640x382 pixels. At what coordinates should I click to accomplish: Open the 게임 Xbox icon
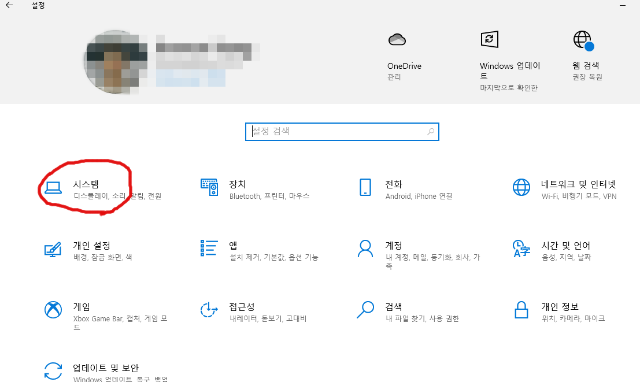point(53,310)
